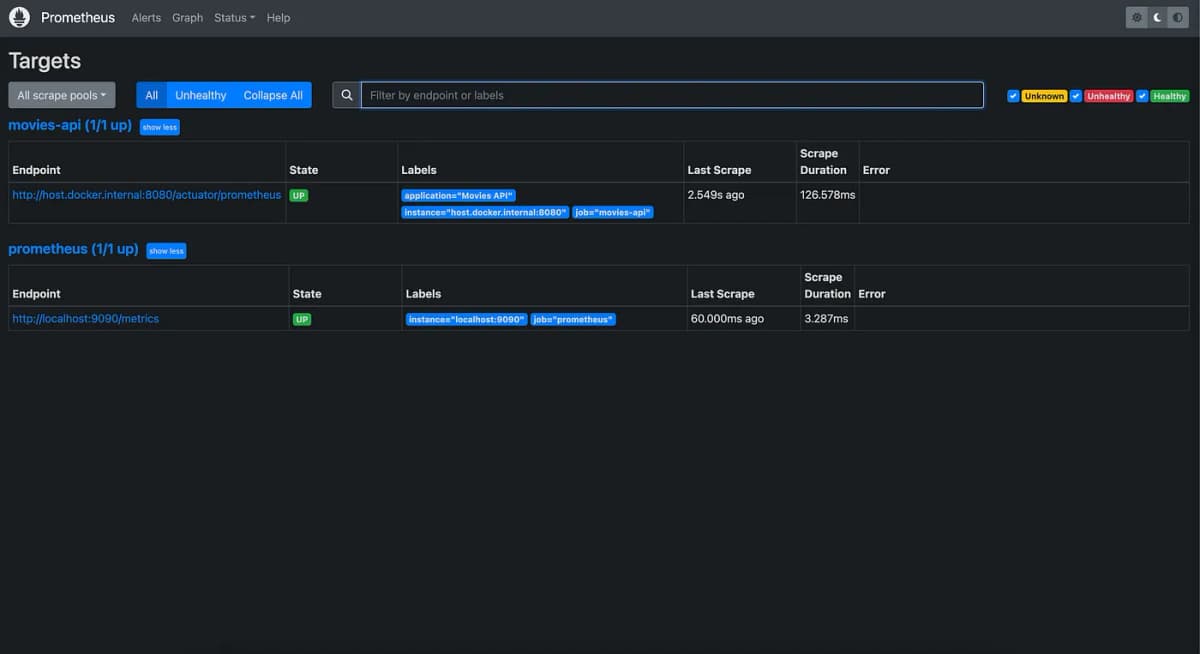Click the 3.287ms scrape duration value

click(826, 319)
